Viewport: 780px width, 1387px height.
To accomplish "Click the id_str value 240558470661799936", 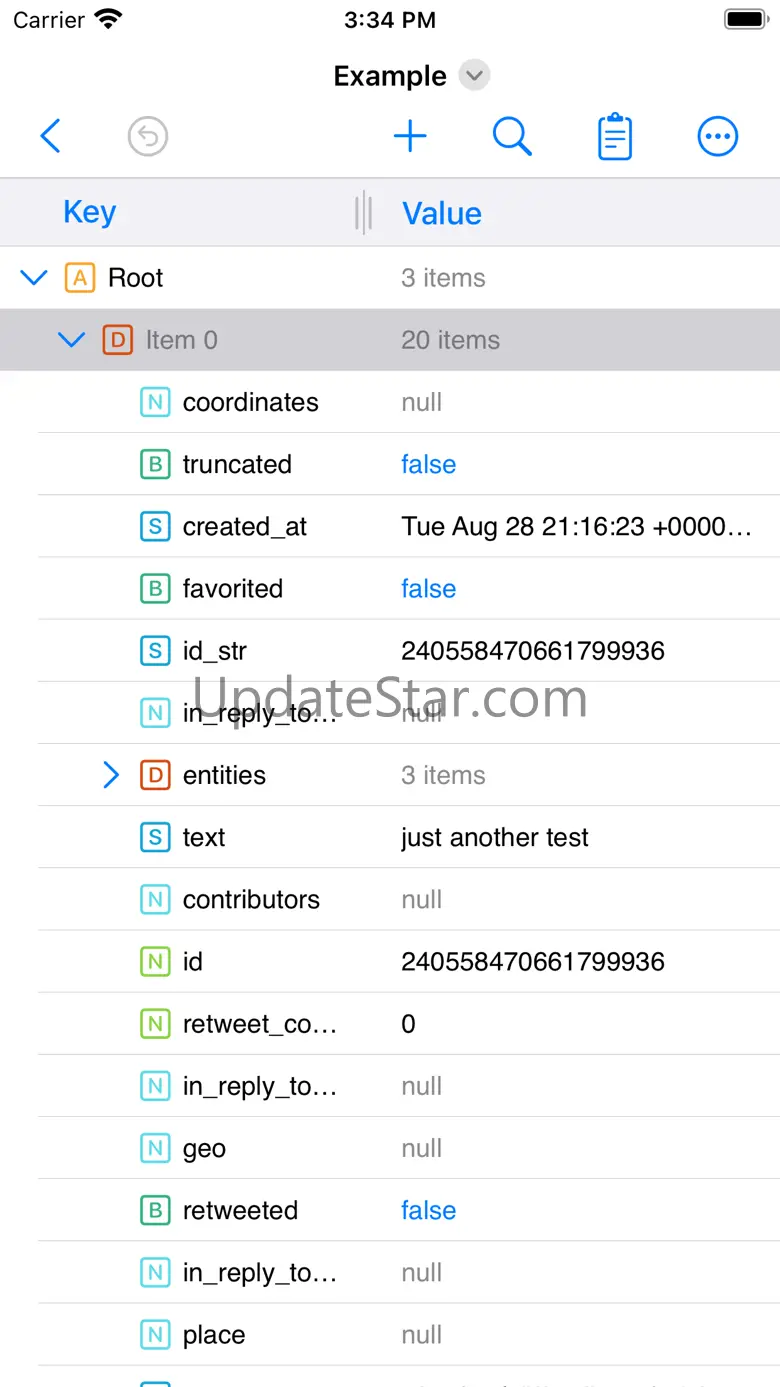I will (x=533, y=651).
